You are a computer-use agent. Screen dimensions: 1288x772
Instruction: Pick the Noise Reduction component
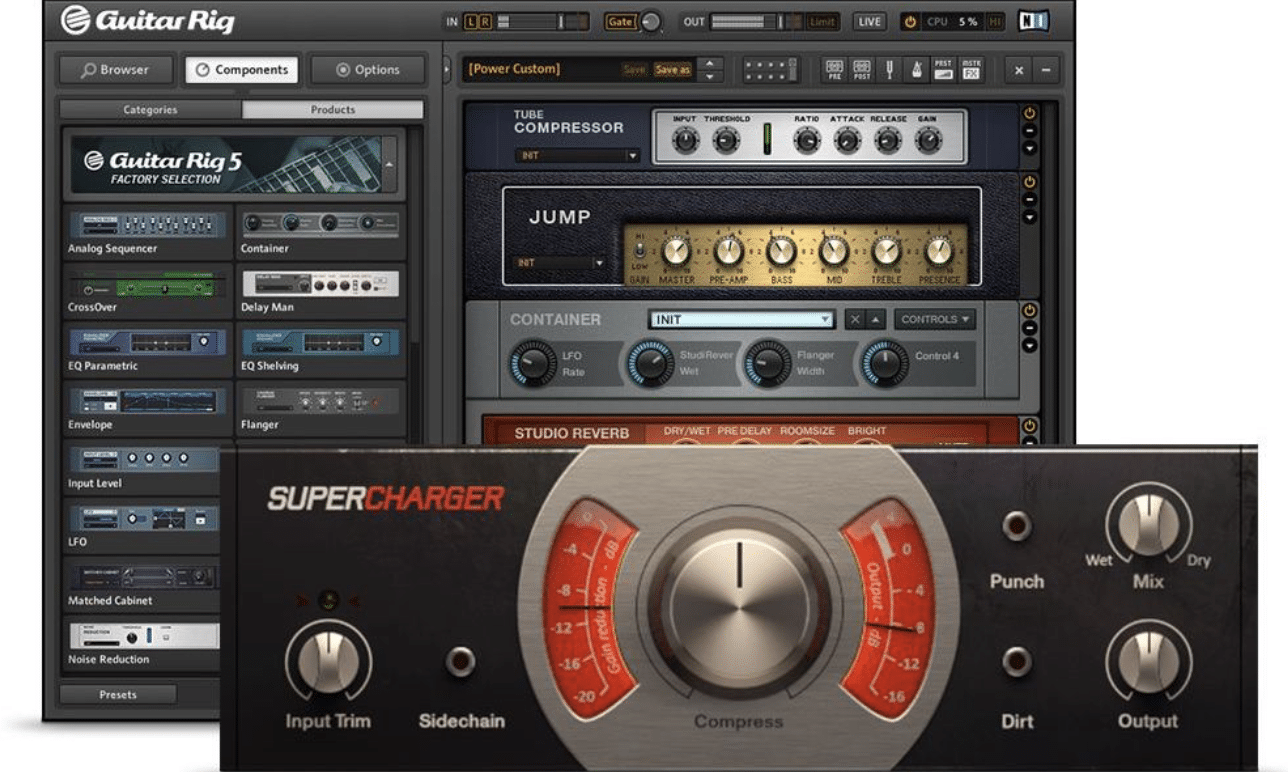[x=142, y=644]
